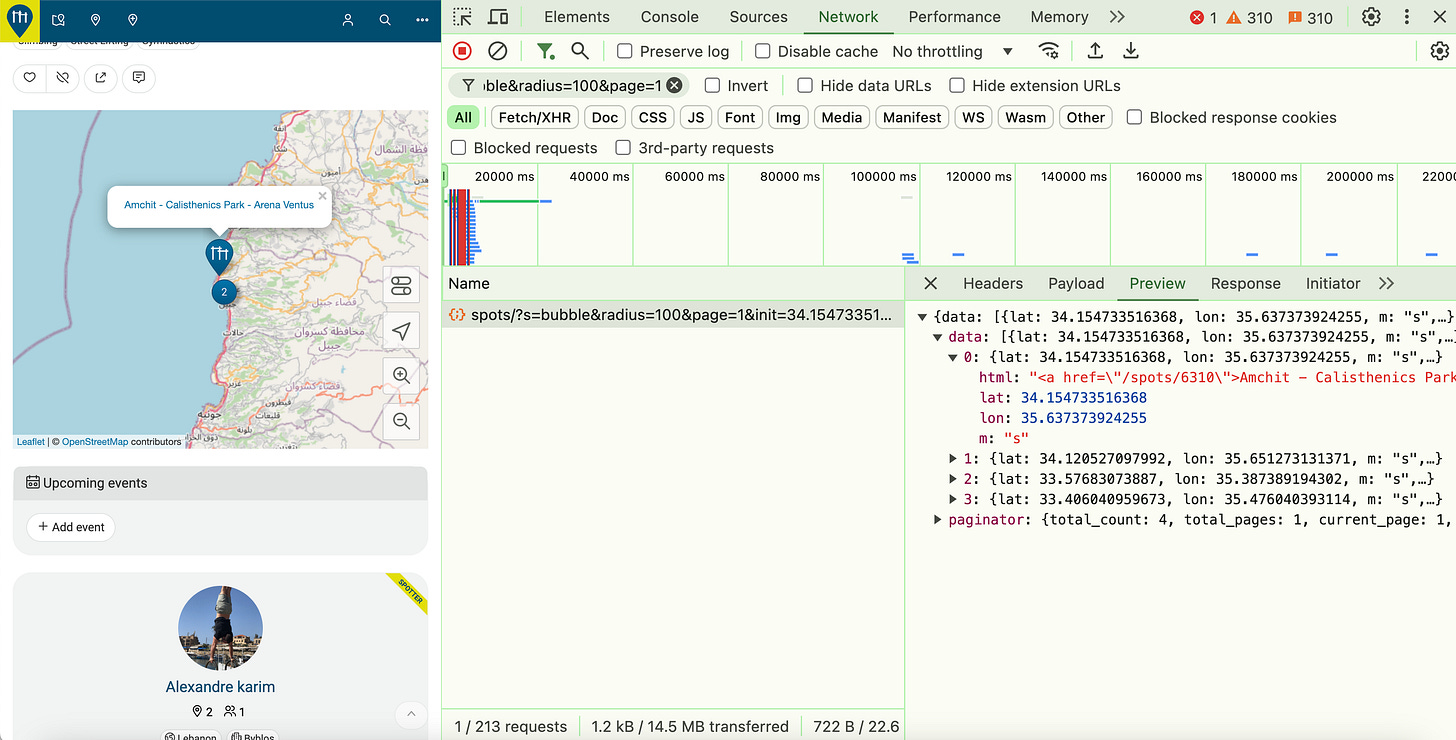Open the No throttling dropdown

tap(952, 51)
